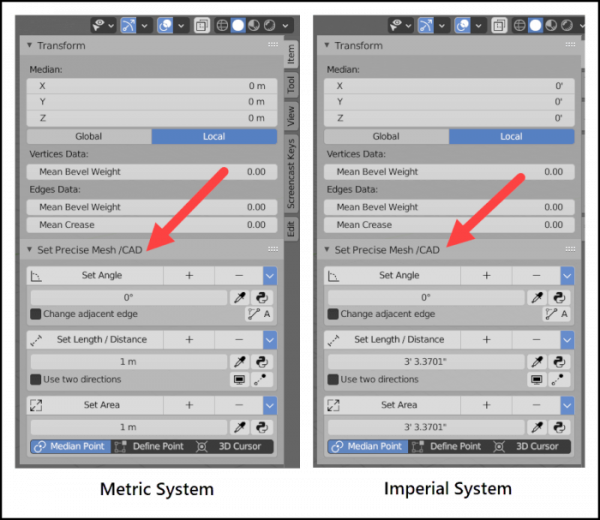Enable Change adjacent edge in metric panel
This screenshot has height=520, width=600.
pos(36,314)
